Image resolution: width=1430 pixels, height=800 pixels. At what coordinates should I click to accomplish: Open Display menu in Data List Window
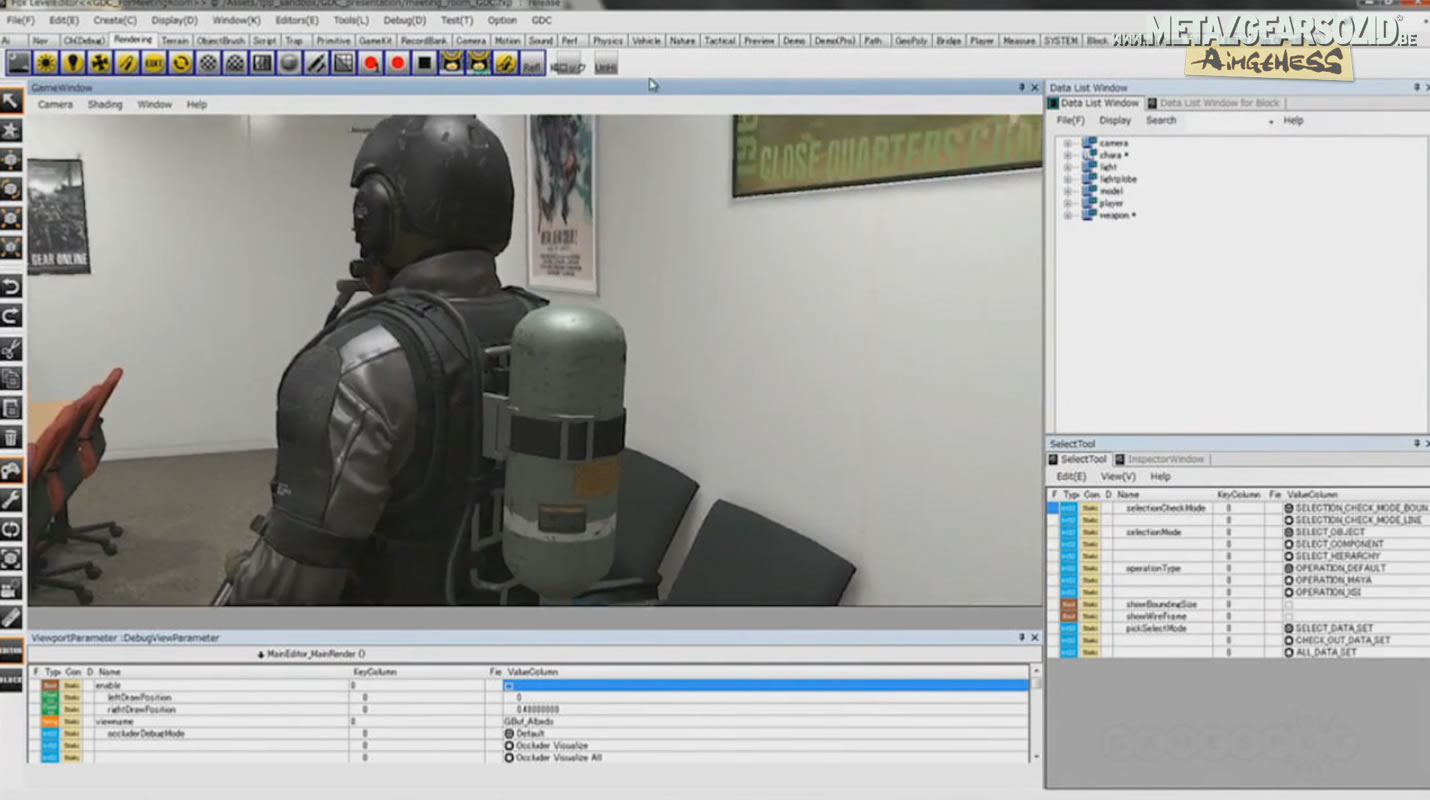(1115, 120)
